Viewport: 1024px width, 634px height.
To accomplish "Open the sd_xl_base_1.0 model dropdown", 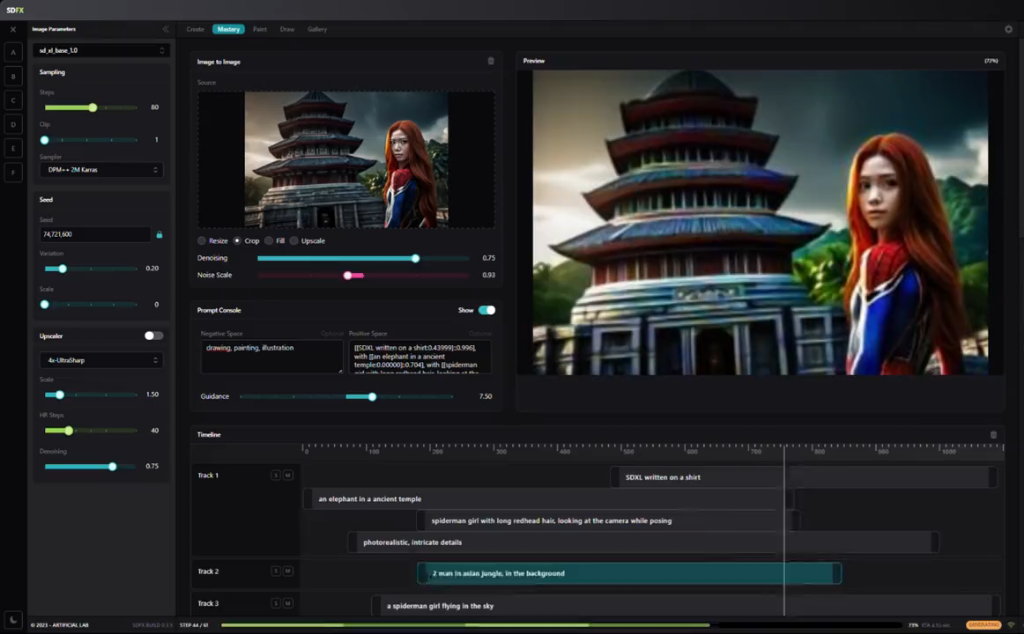I will [101, 50].
